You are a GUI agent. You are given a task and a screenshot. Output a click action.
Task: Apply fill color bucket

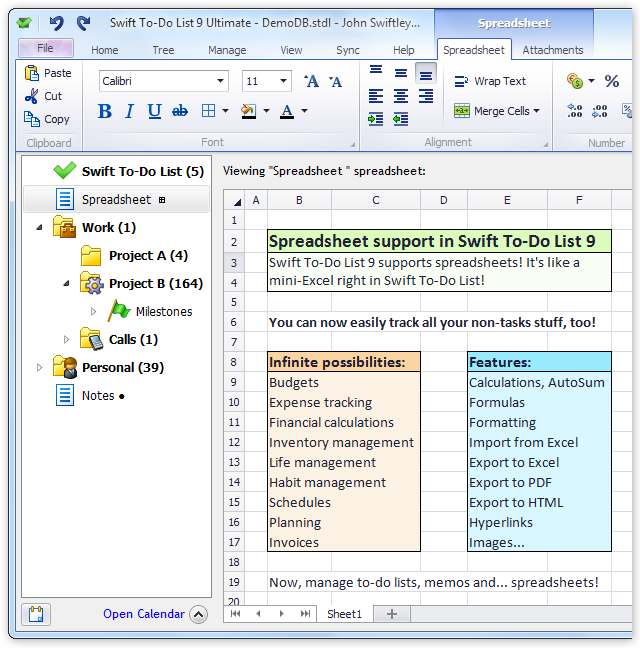(x=248, y=111)
